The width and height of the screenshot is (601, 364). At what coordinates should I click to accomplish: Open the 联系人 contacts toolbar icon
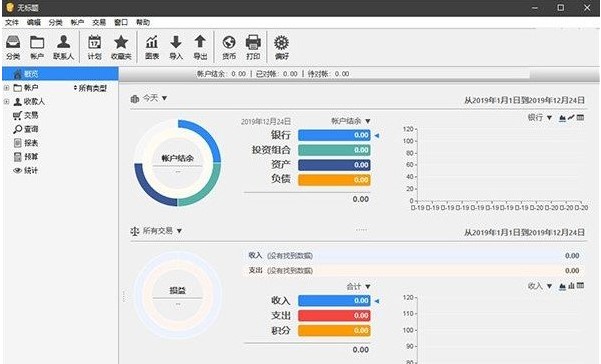point(63,47)
